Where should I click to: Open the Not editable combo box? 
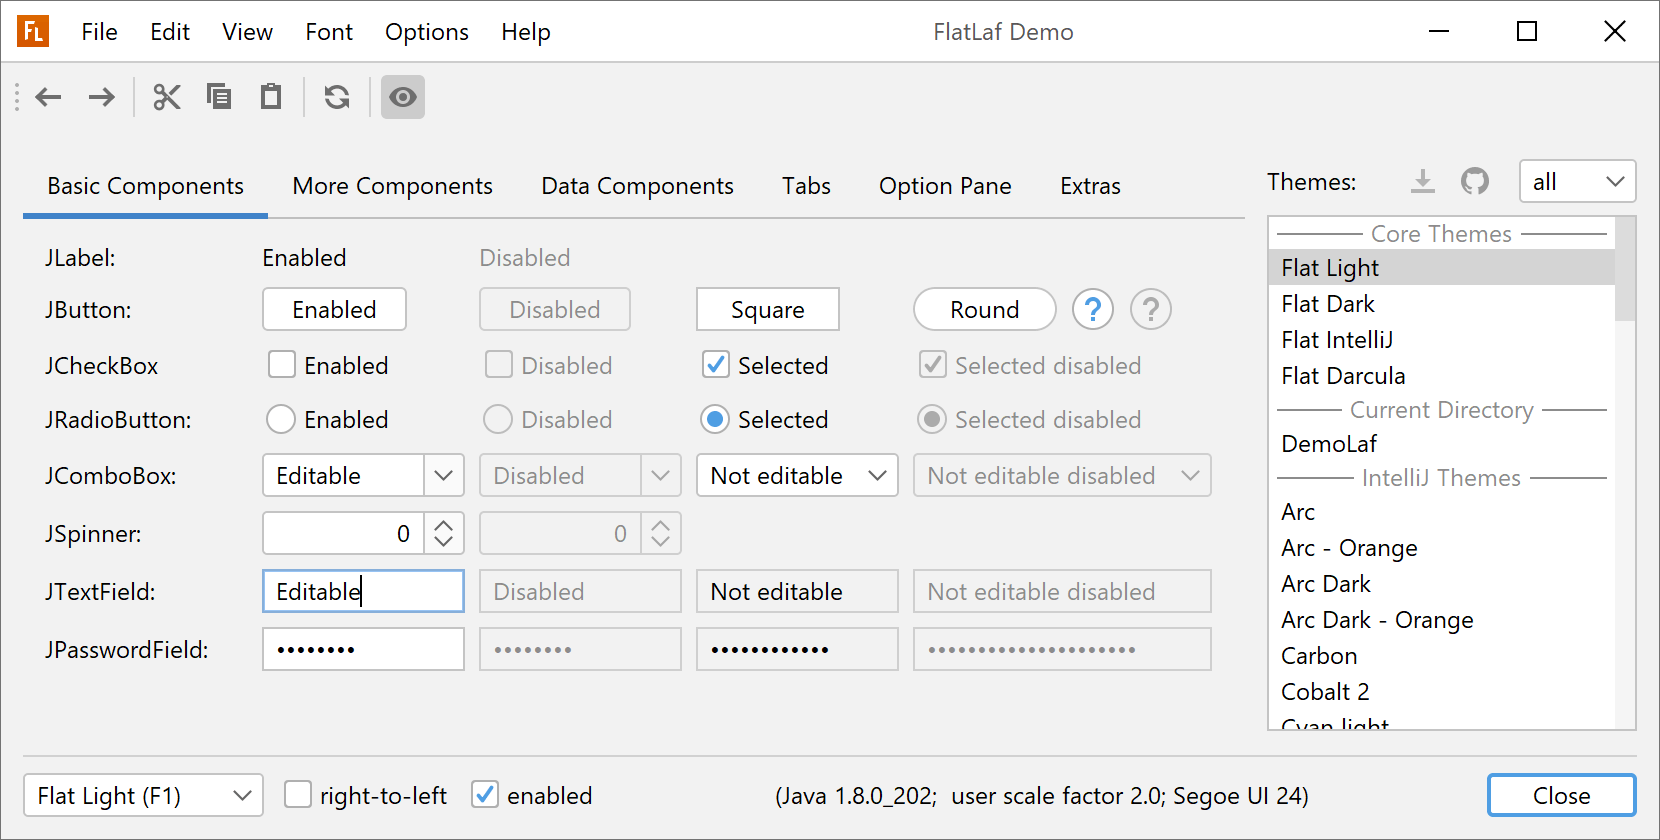[x=796, y=476]
